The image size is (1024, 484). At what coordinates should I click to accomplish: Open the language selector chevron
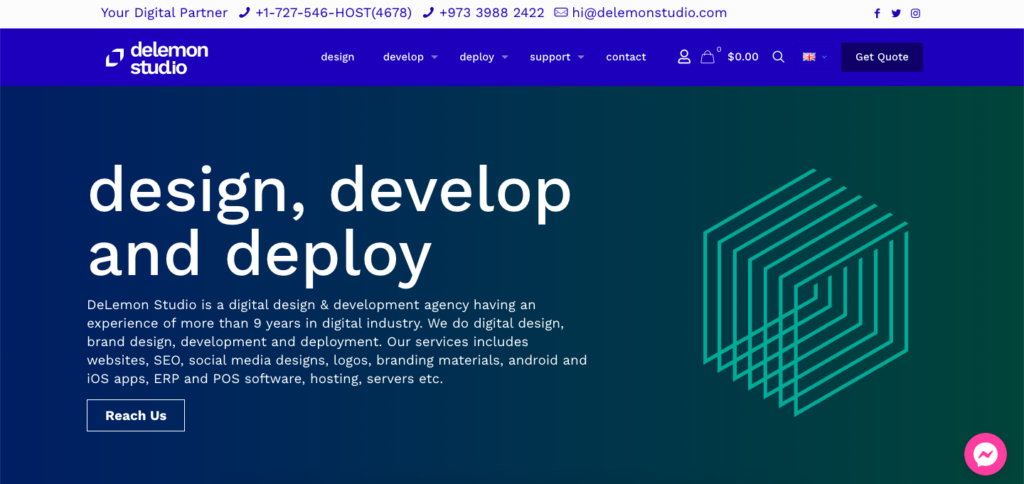click(x=824, y=57)
